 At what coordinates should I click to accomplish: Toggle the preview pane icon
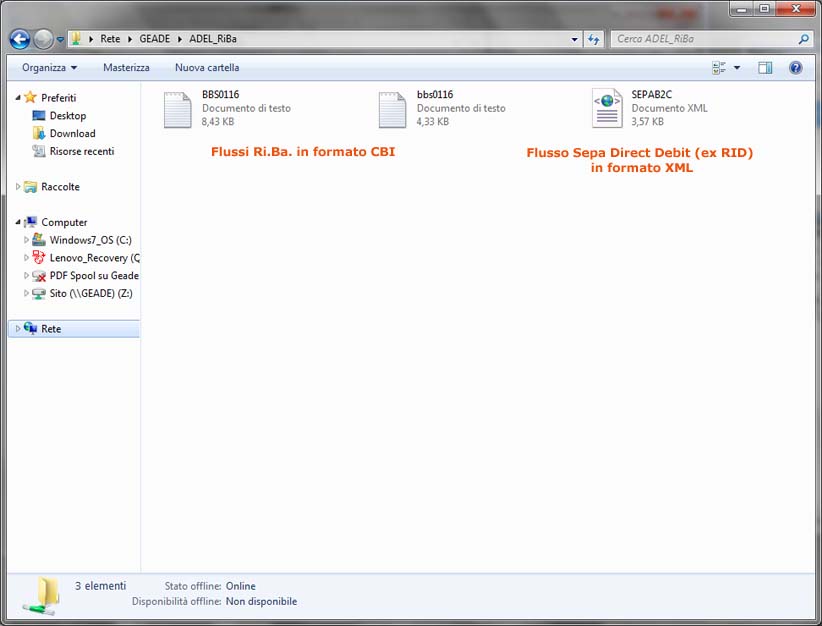pyautogui.click(x=765, y=68)
